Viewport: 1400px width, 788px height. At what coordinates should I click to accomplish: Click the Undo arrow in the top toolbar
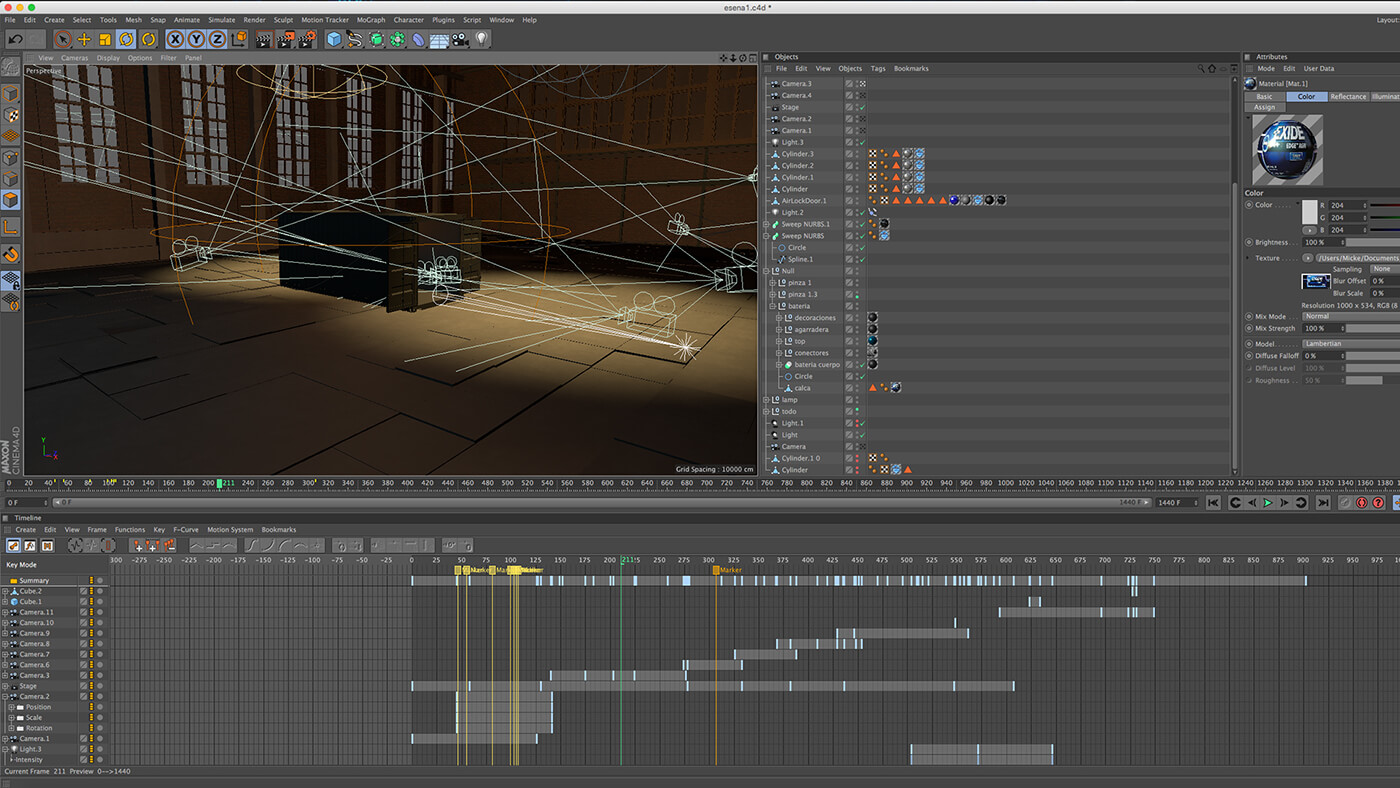pos(15,39)
